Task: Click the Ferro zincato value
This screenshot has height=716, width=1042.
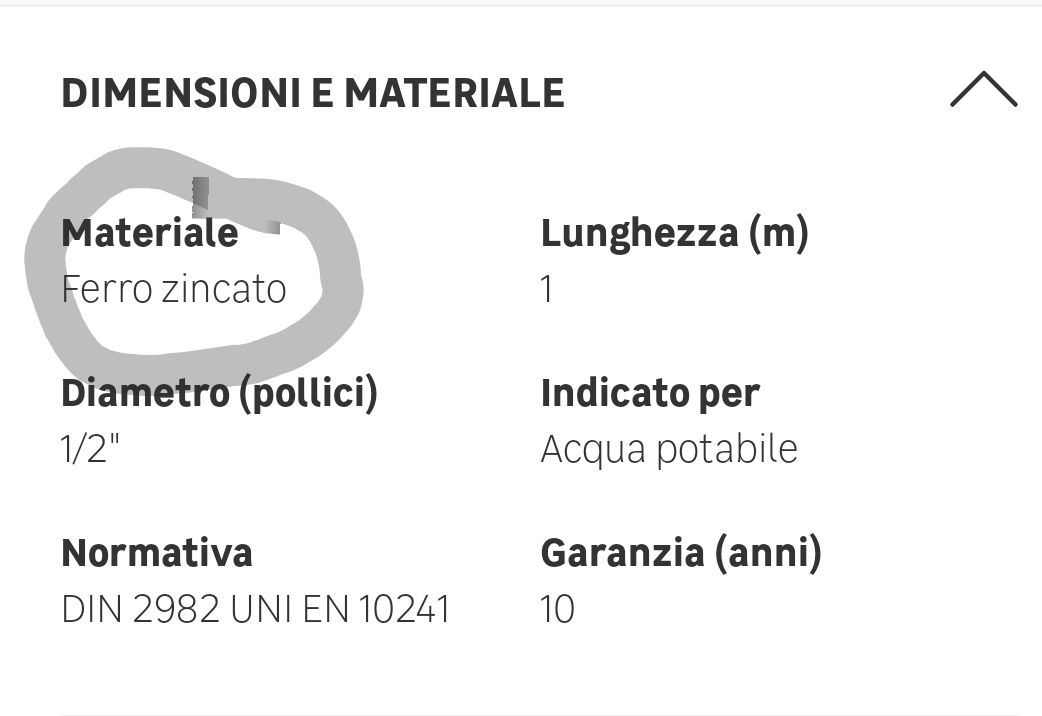Action: coord(173,289)
